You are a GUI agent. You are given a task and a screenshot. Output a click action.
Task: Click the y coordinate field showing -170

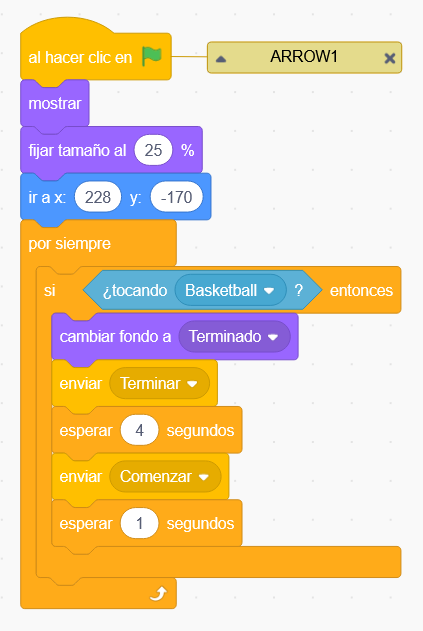(x=176, y=197)
